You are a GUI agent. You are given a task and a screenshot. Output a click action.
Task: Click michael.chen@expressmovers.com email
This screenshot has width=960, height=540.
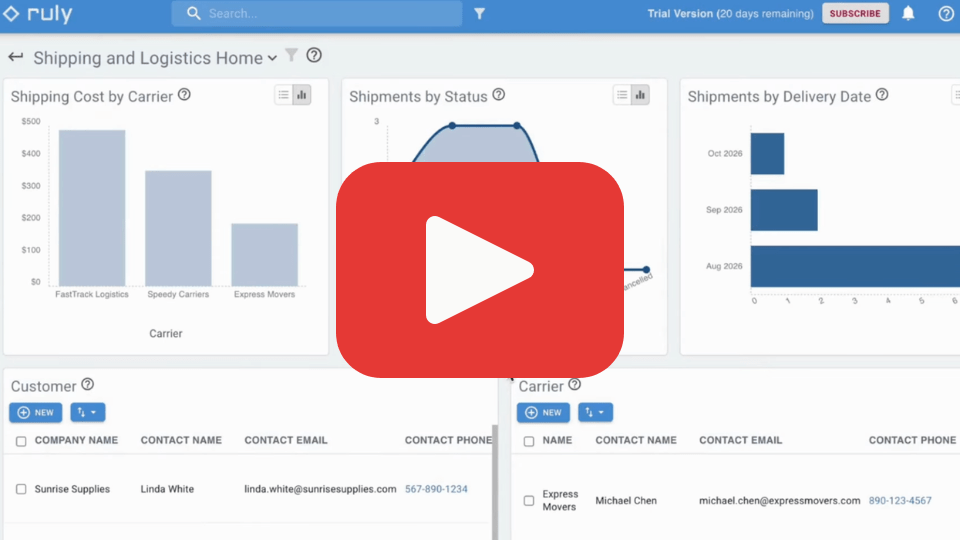779,501
